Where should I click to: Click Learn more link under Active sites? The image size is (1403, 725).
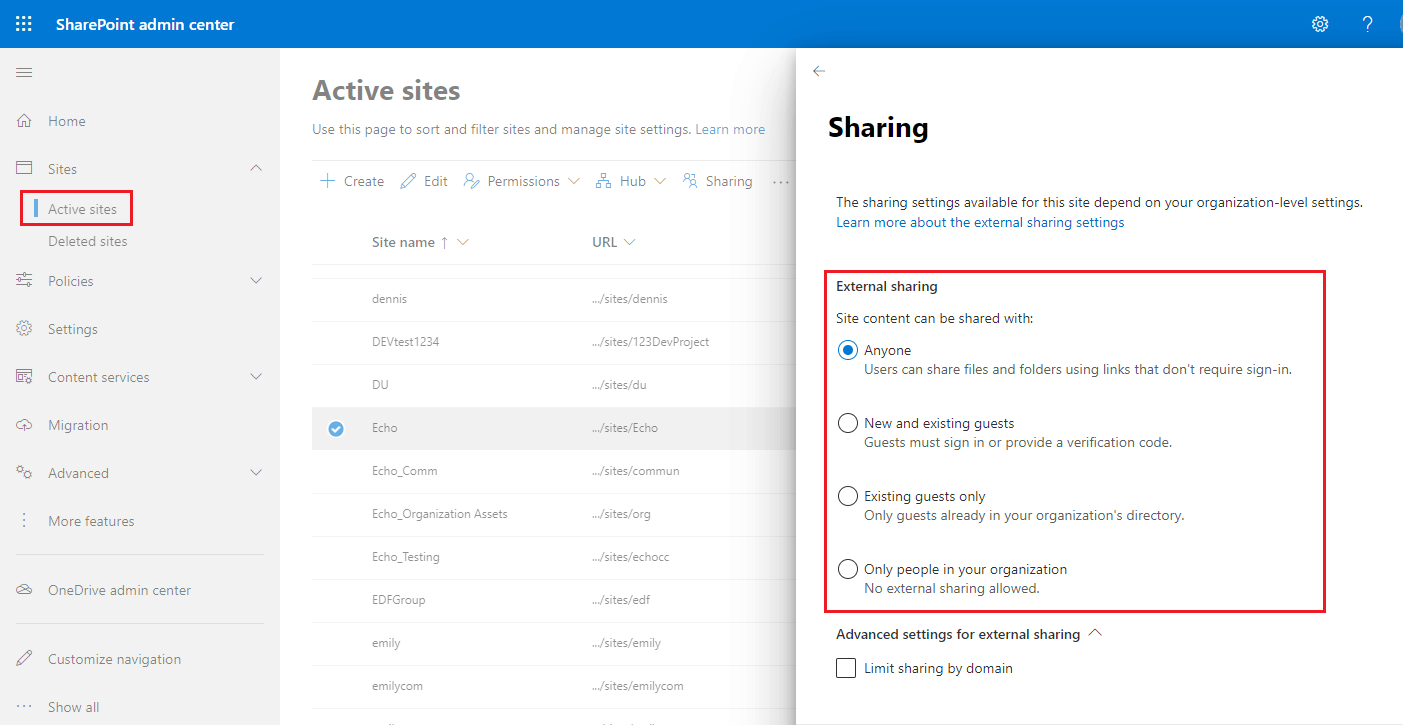pyautogui.click(x=730, y=129)
